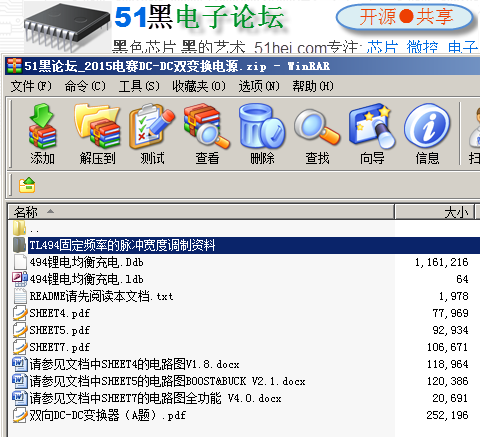480x437 pixels.
Task: Open the 收藏夹(O) menu
Action: tap(199, 86)
